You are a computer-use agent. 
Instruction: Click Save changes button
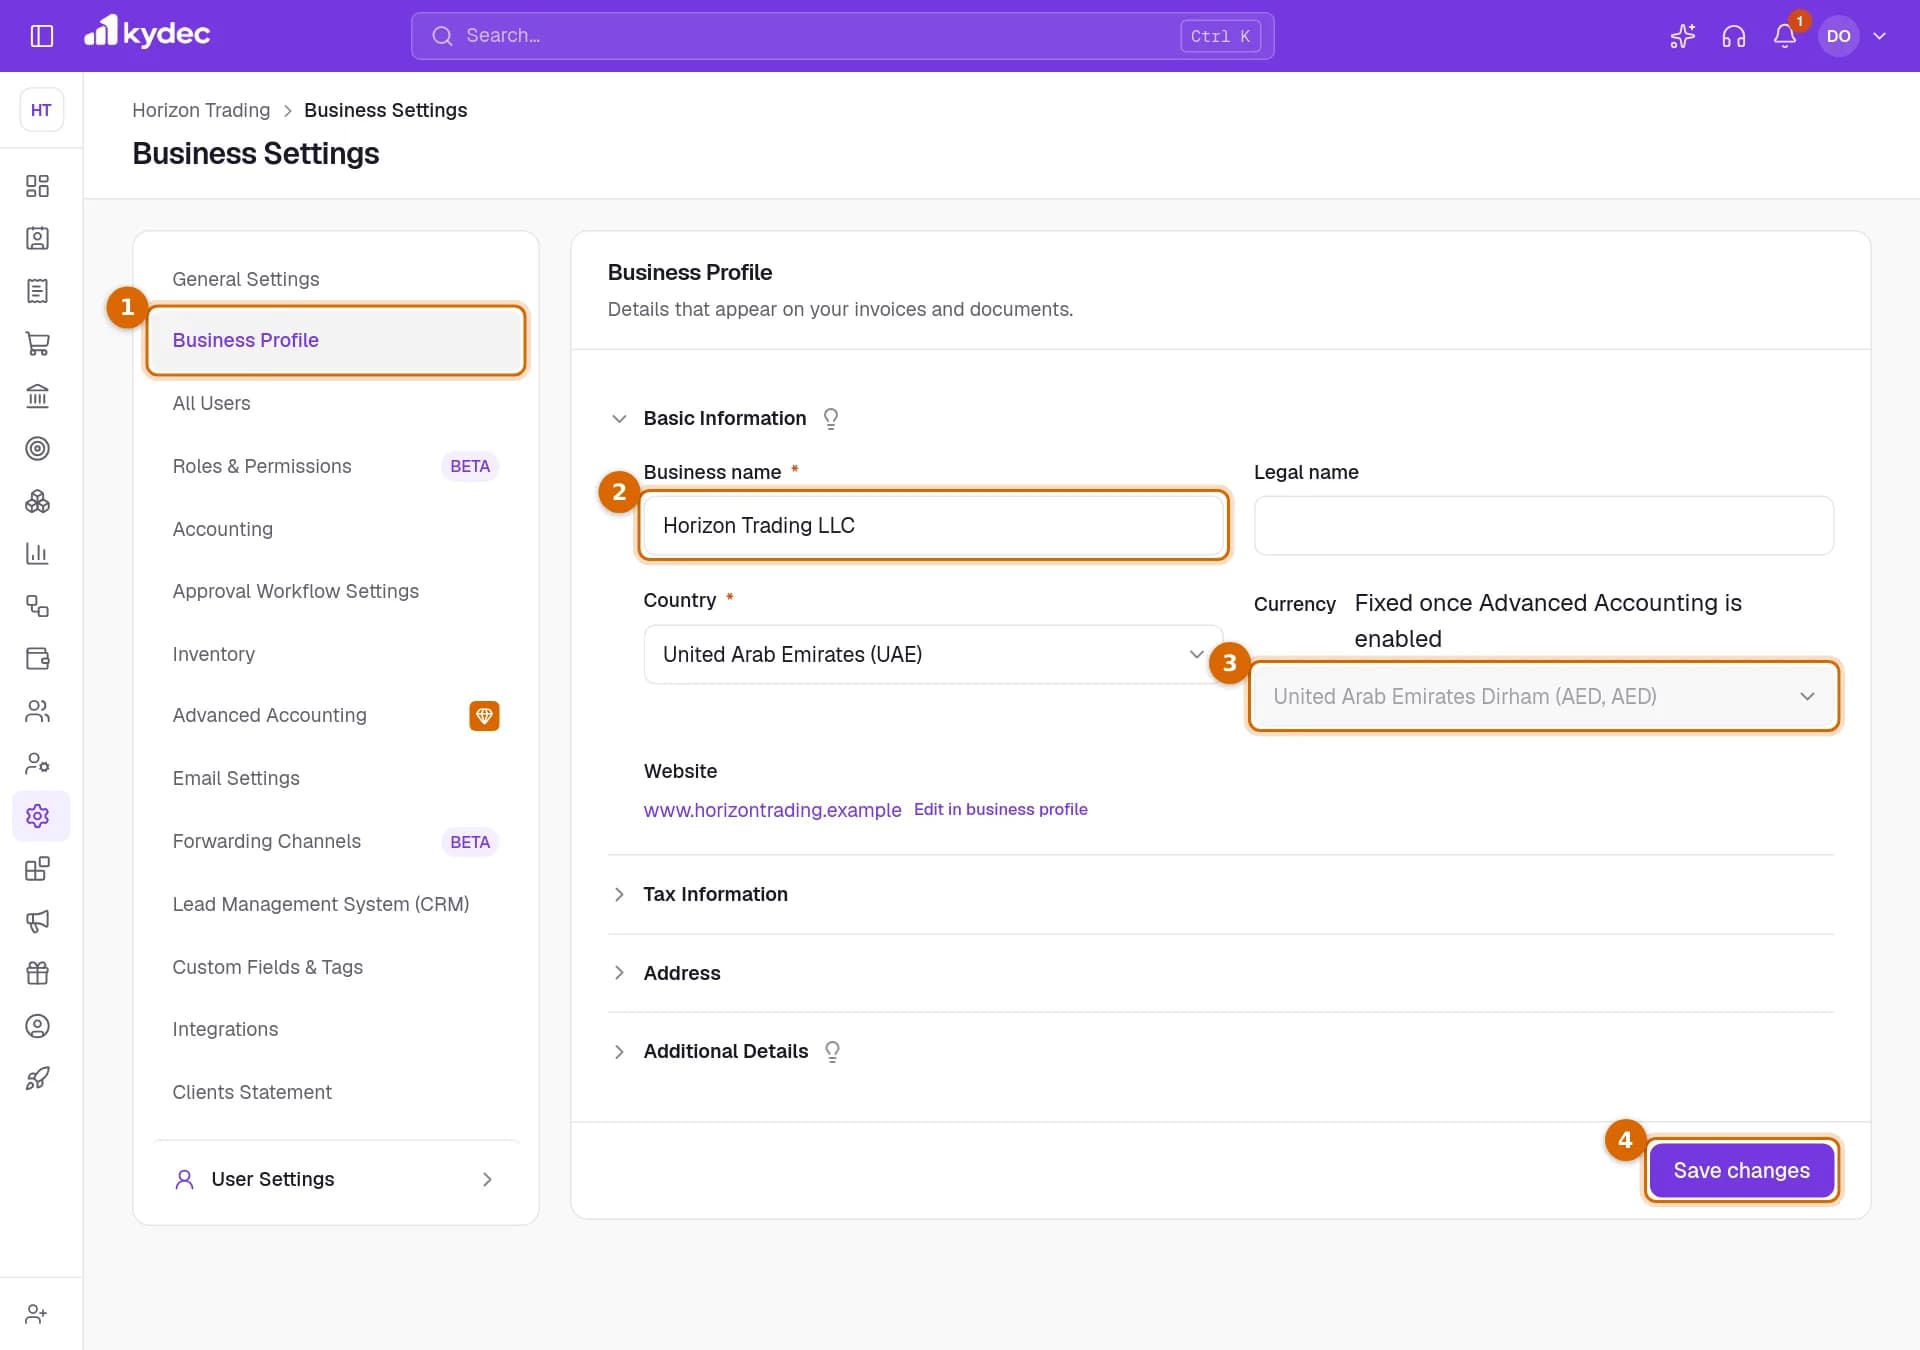(x=1741, y=1170)
